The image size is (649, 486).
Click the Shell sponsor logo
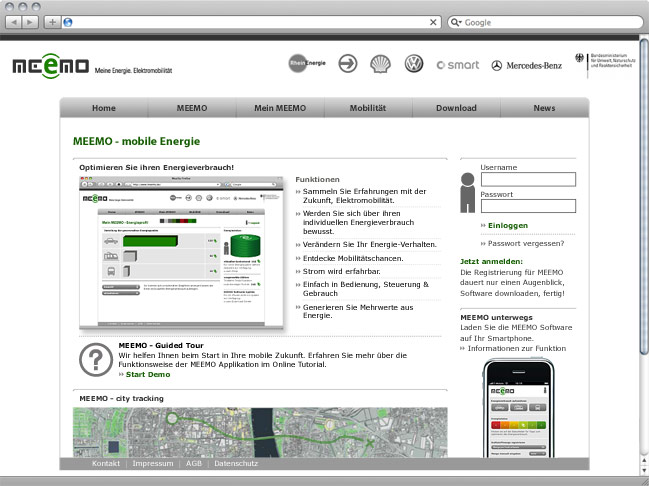point(380,64)
